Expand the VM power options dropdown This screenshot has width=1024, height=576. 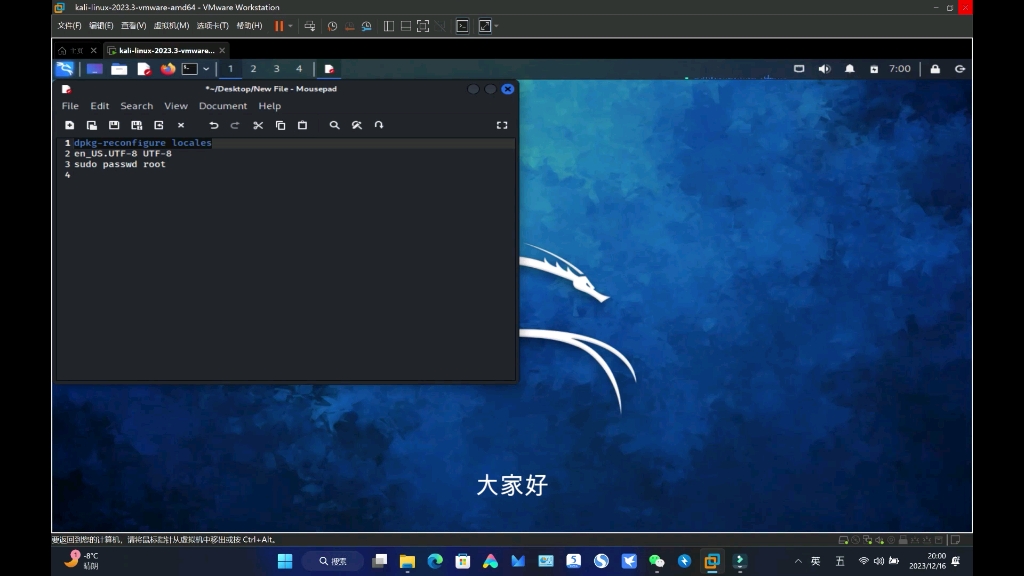pos(291,26)
